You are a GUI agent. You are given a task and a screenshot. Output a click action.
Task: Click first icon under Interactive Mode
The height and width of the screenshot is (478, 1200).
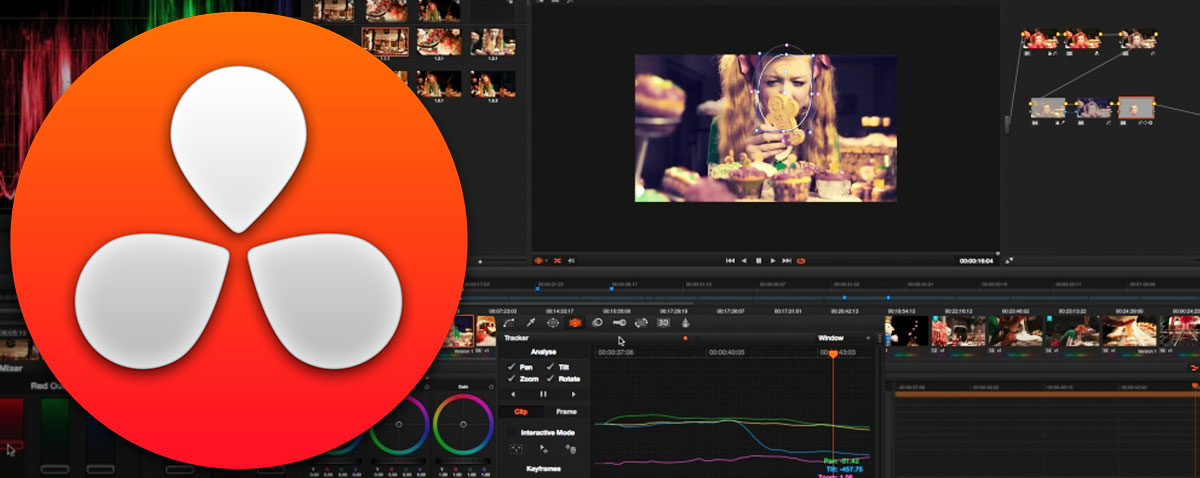click(x=516, y=449)
